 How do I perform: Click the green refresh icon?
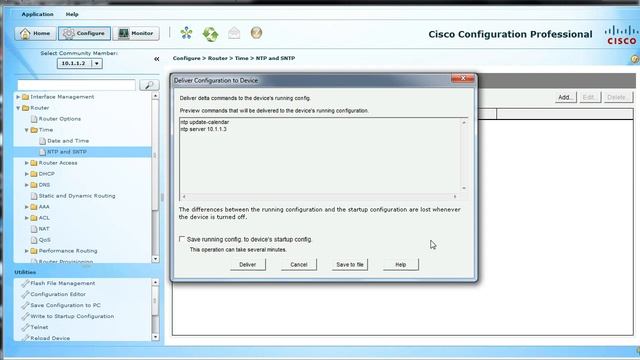click(210, 33)
